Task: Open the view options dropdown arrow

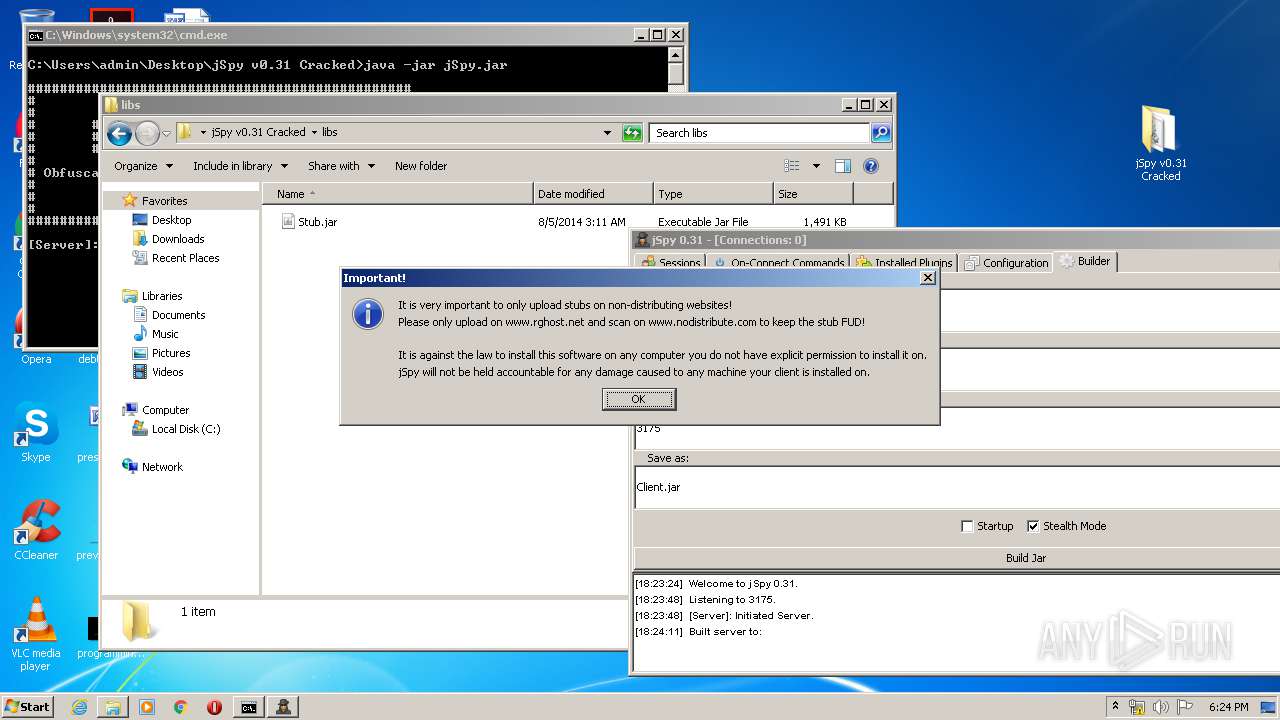Action: click(x=816, y=166)
